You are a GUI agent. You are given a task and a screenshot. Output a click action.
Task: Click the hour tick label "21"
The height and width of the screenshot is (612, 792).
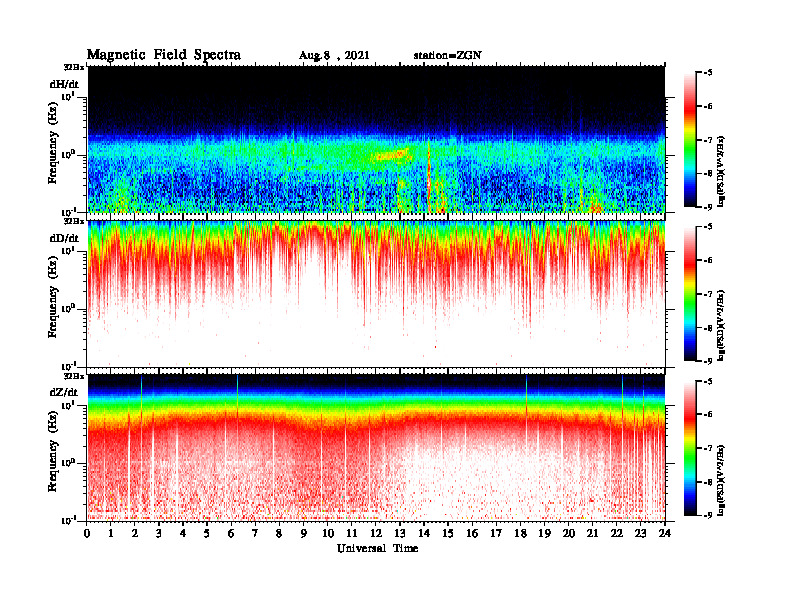[x=592, y=533]
